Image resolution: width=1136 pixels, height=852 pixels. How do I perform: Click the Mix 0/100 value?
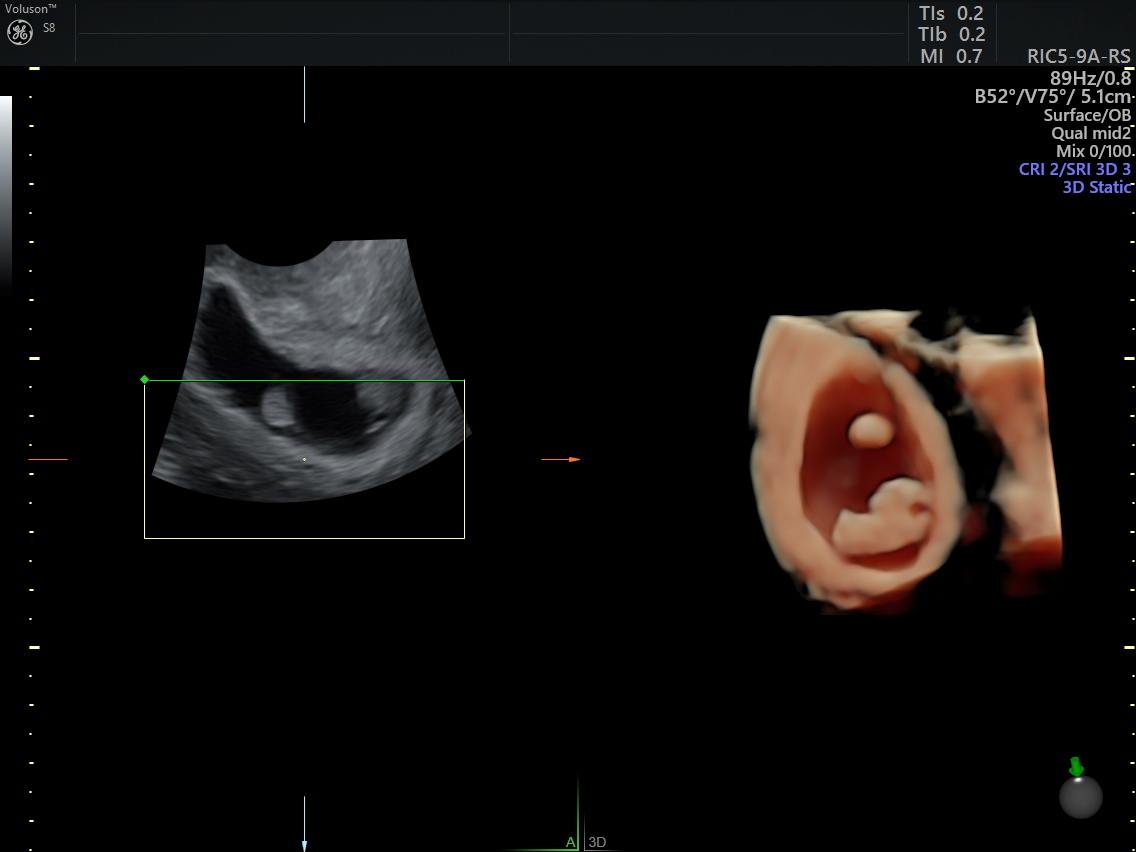coord(1094,151)
